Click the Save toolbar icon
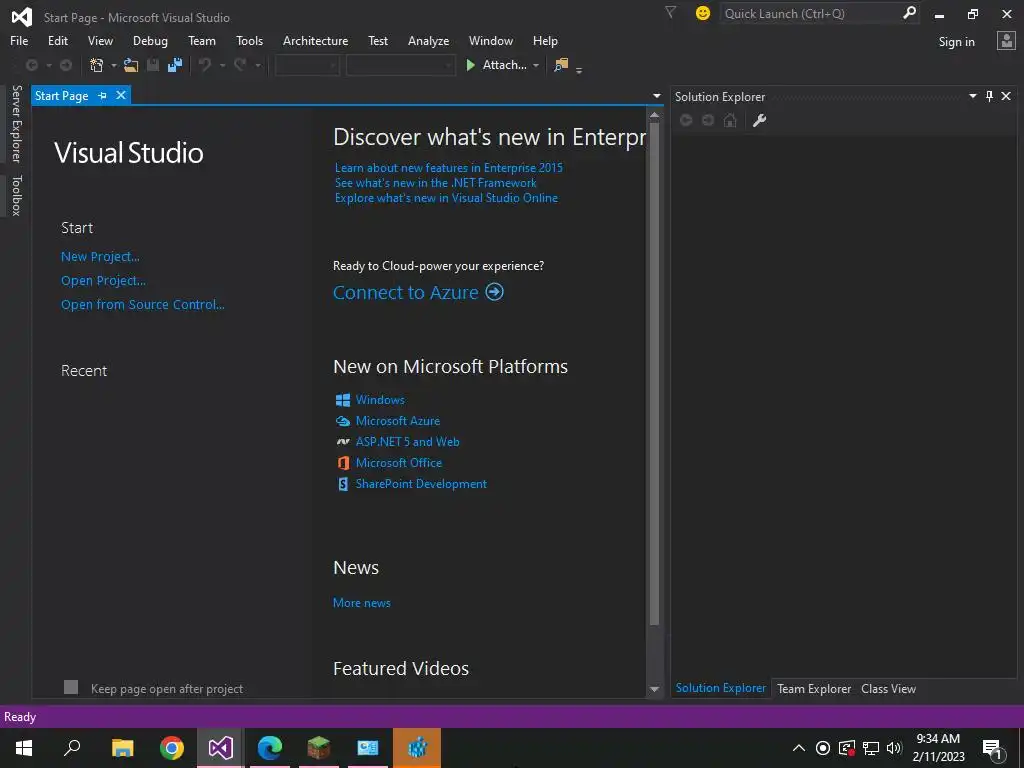Screen dimensions: 1024x768 pyautogui.click(x=153, y=65)
